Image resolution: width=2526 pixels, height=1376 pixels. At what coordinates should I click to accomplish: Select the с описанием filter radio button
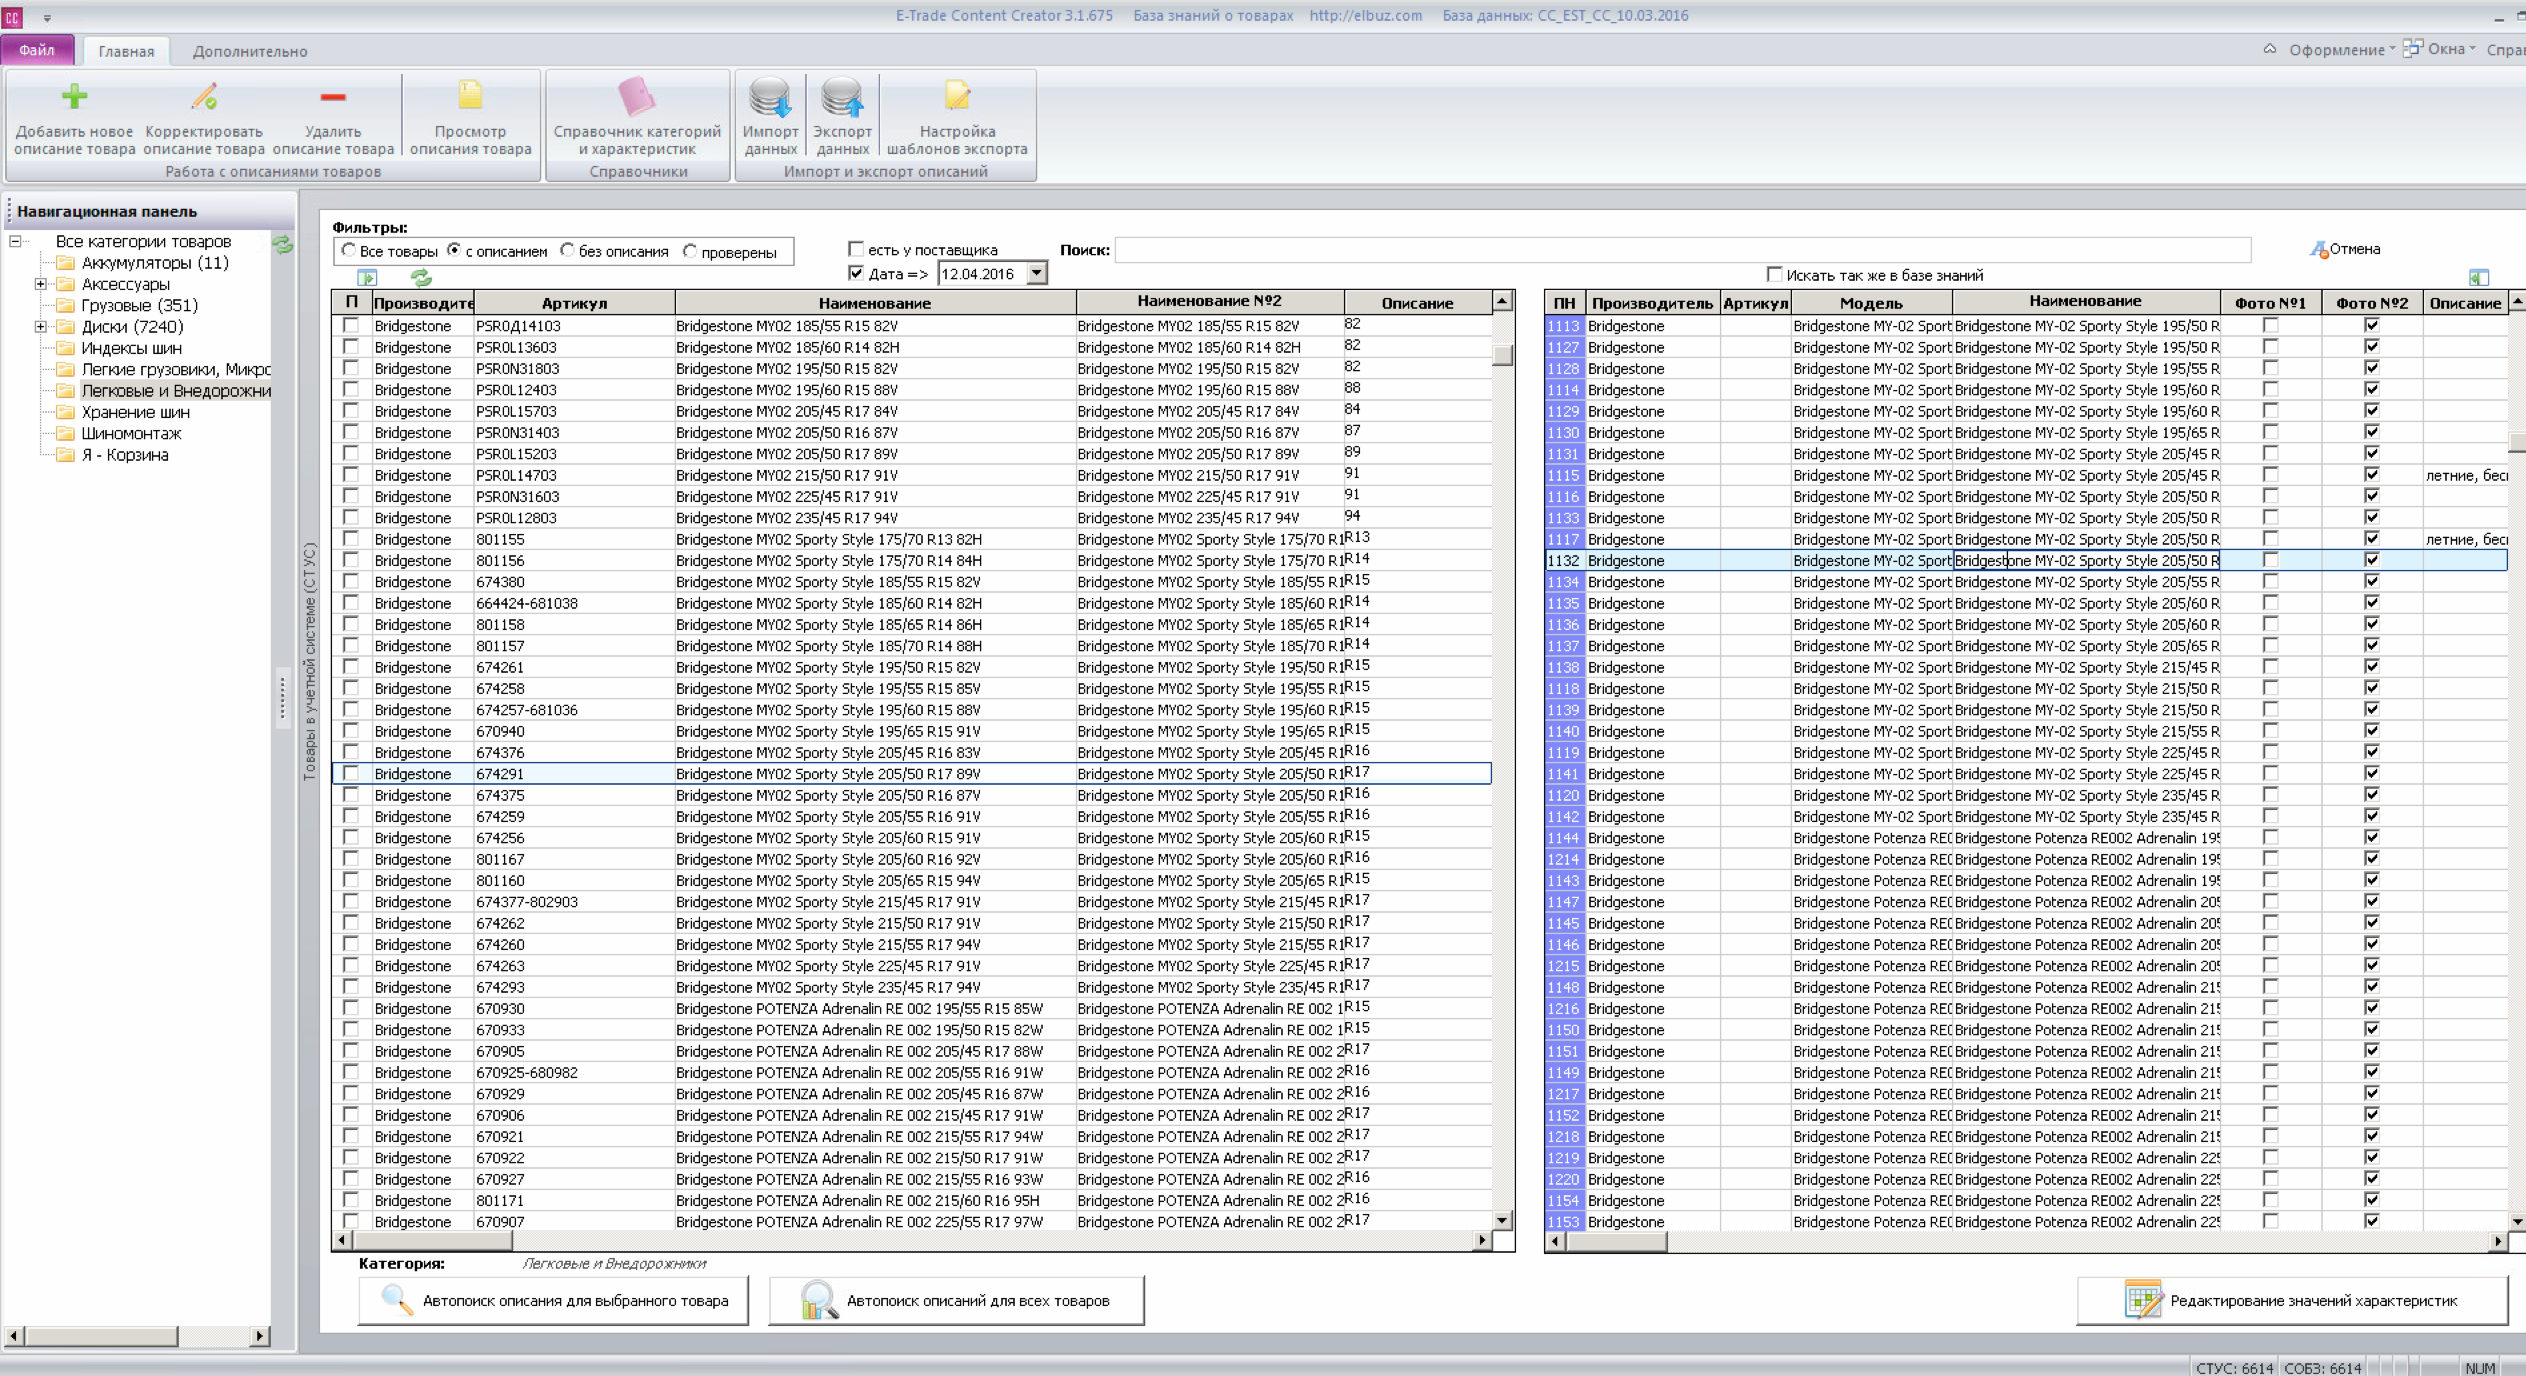[x=454, y=251]
